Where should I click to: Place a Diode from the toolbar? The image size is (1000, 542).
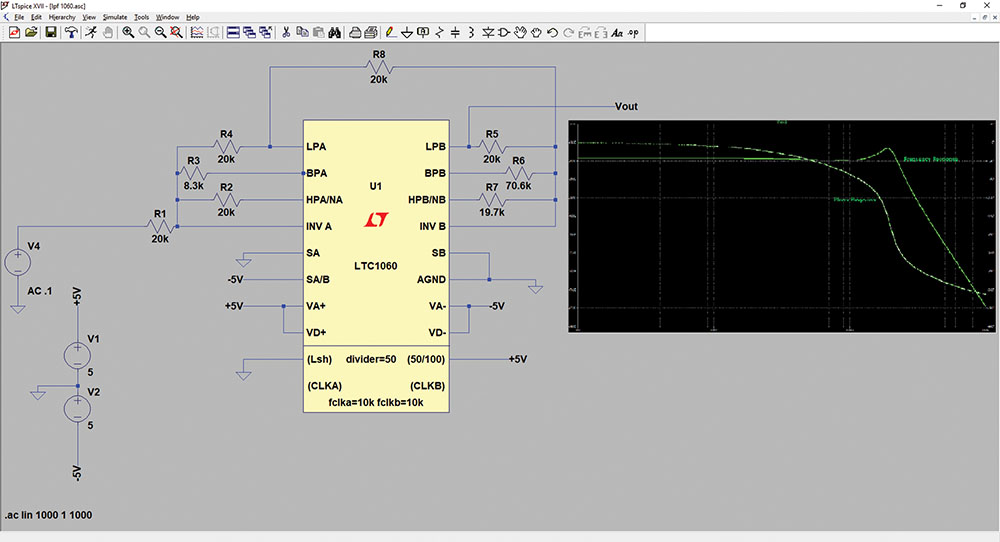pyautogui.click(x=488, y=33)
